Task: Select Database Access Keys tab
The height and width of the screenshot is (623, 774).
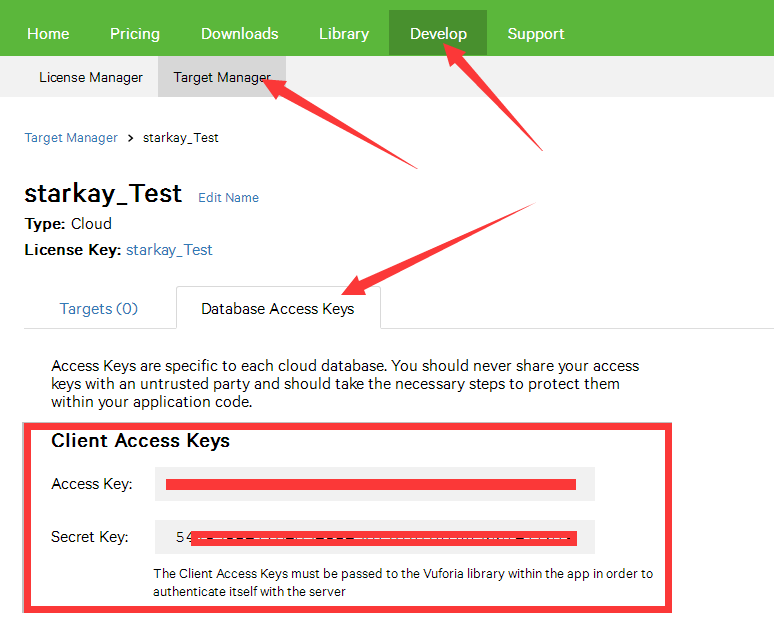Action: 278,308
